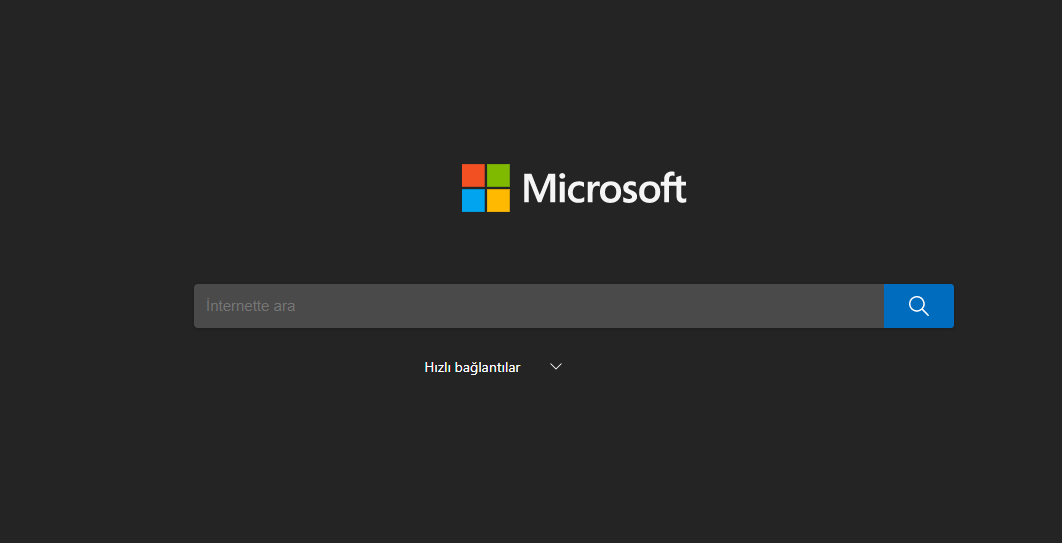The width and height of the screenshot is (1062, 543).
Task: Click the Microsoft four-square logo
Action: [486, 188]
